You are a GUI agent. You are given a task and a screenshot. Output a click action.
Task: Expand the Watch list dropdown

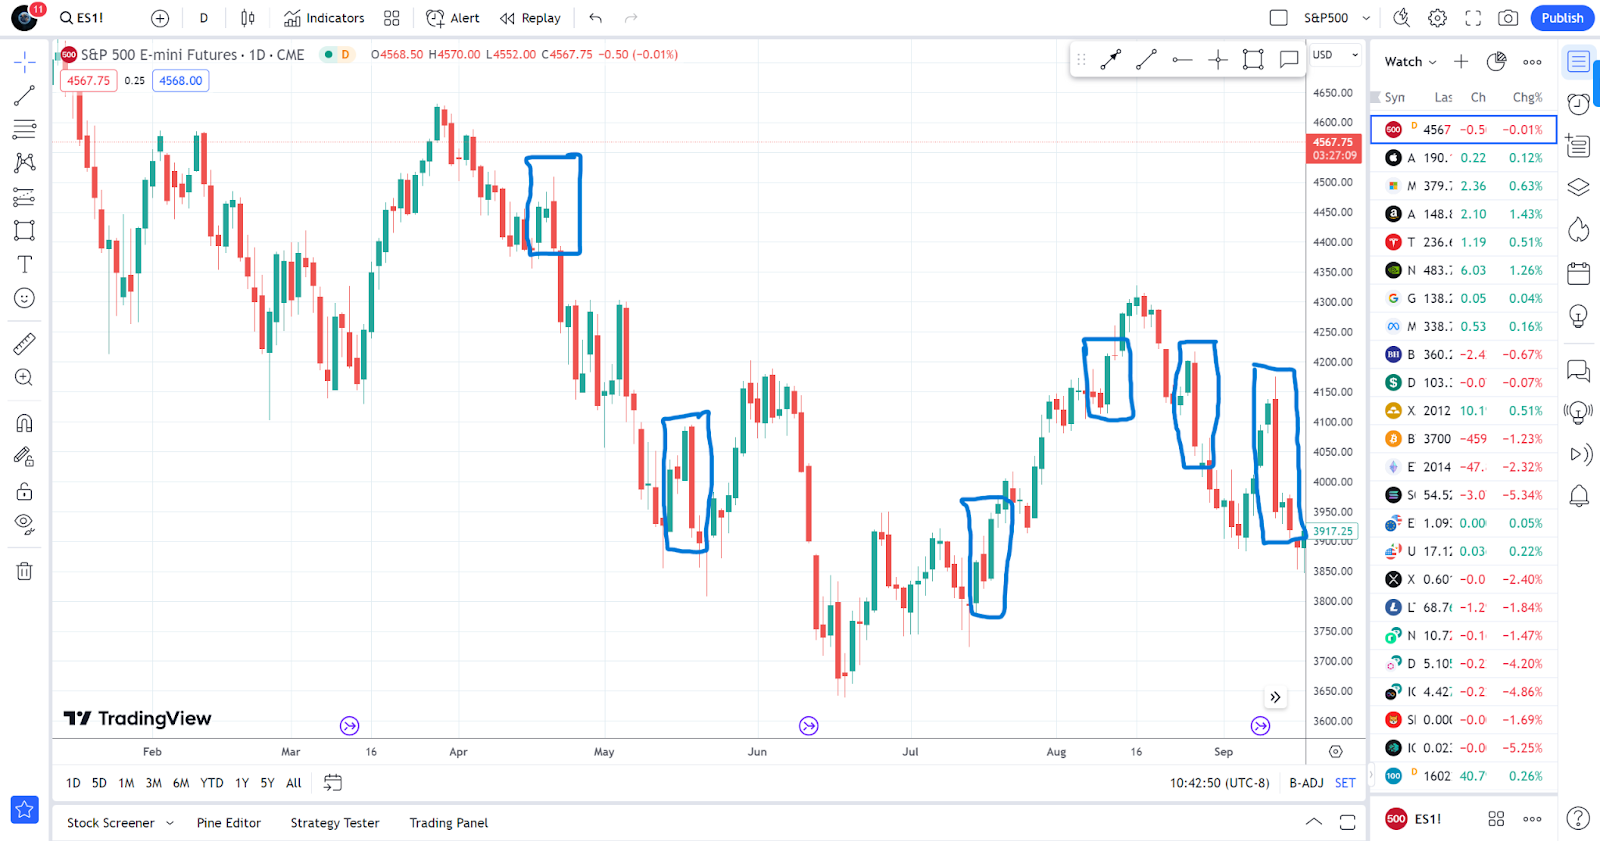point(1410,62)
